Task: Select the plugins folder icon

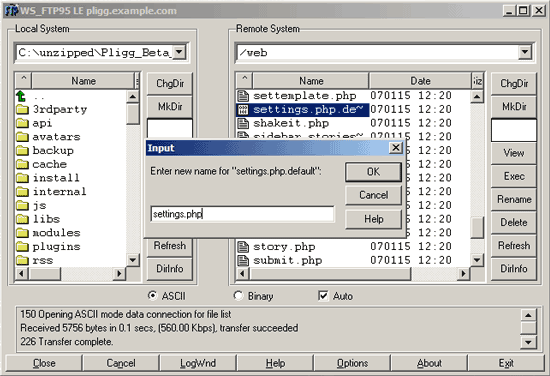Action: click(22, 247)
